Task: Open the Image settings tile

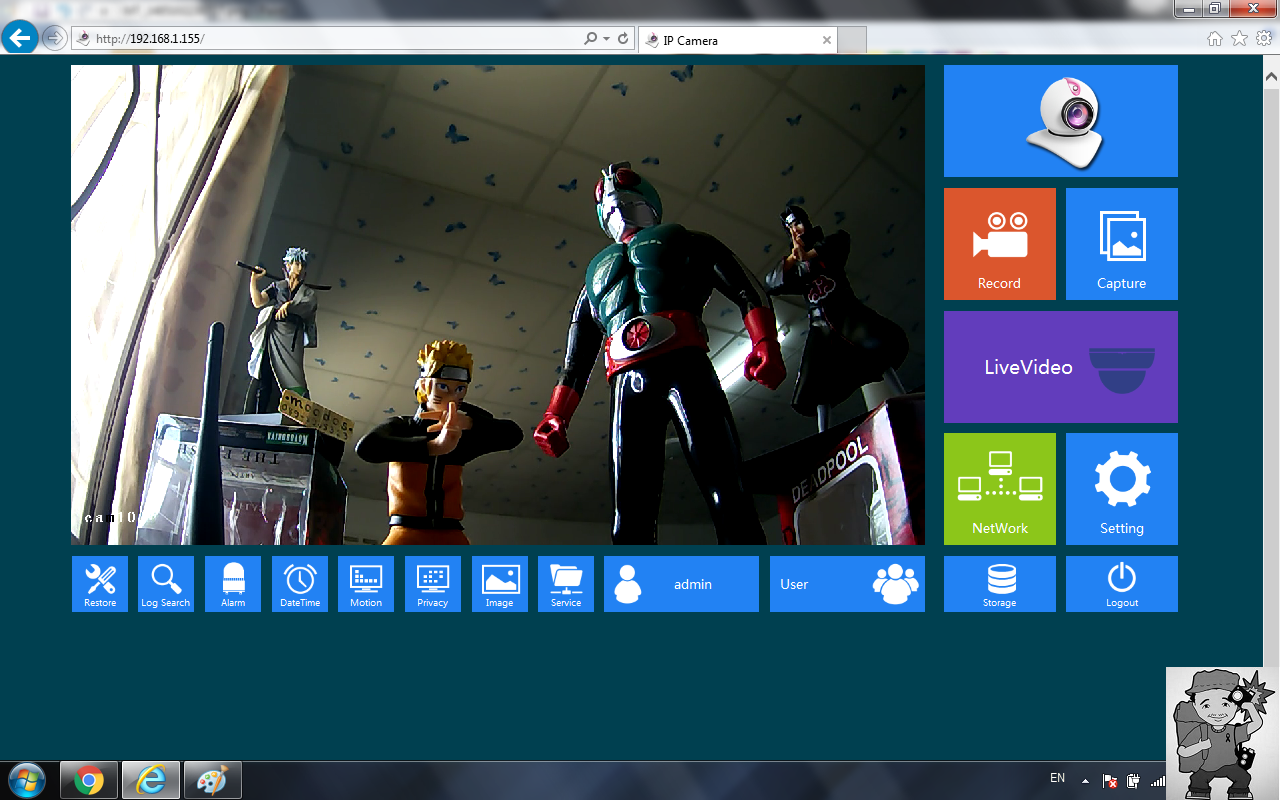Action: coord(500,584)
